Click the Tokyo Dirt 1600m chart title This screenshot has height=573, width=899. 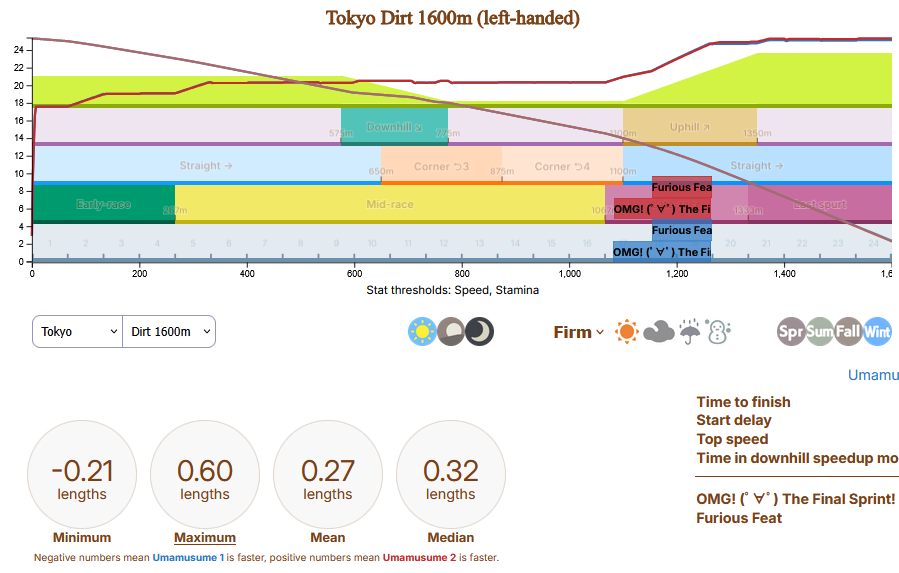pyautogui.click(x=453, y=18)
